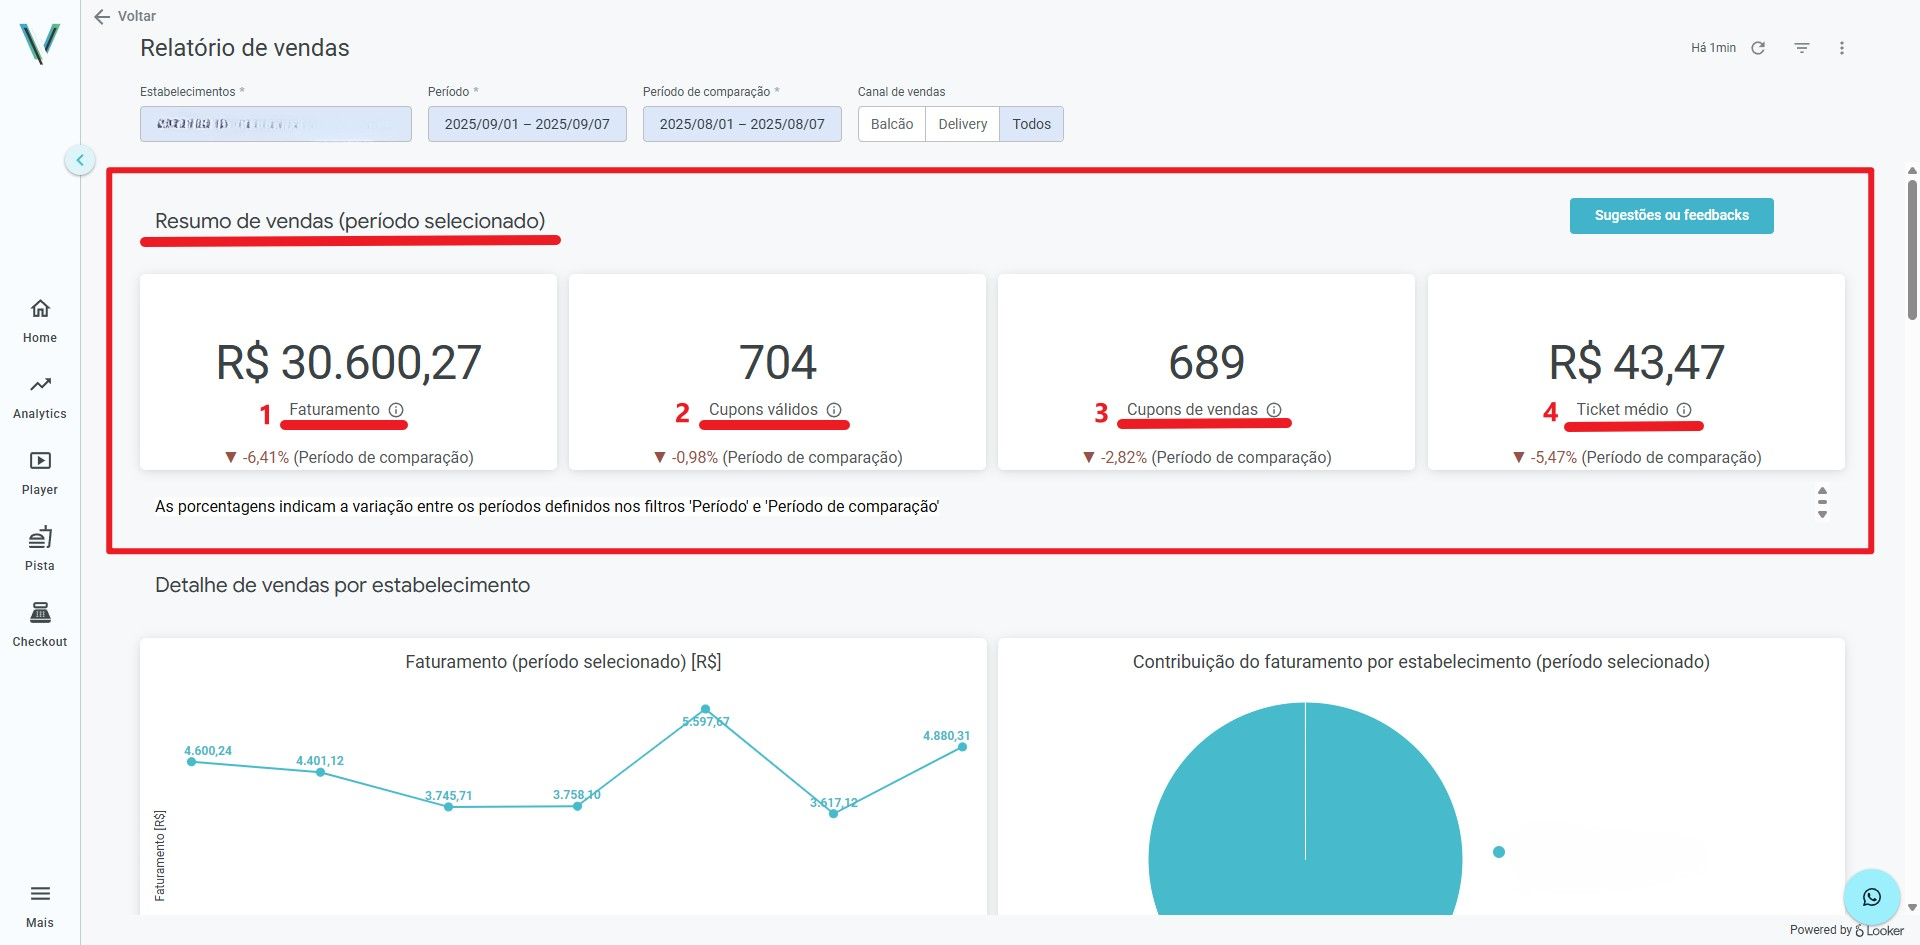Open Período de comparação date dropdown

tap(742, 124)
